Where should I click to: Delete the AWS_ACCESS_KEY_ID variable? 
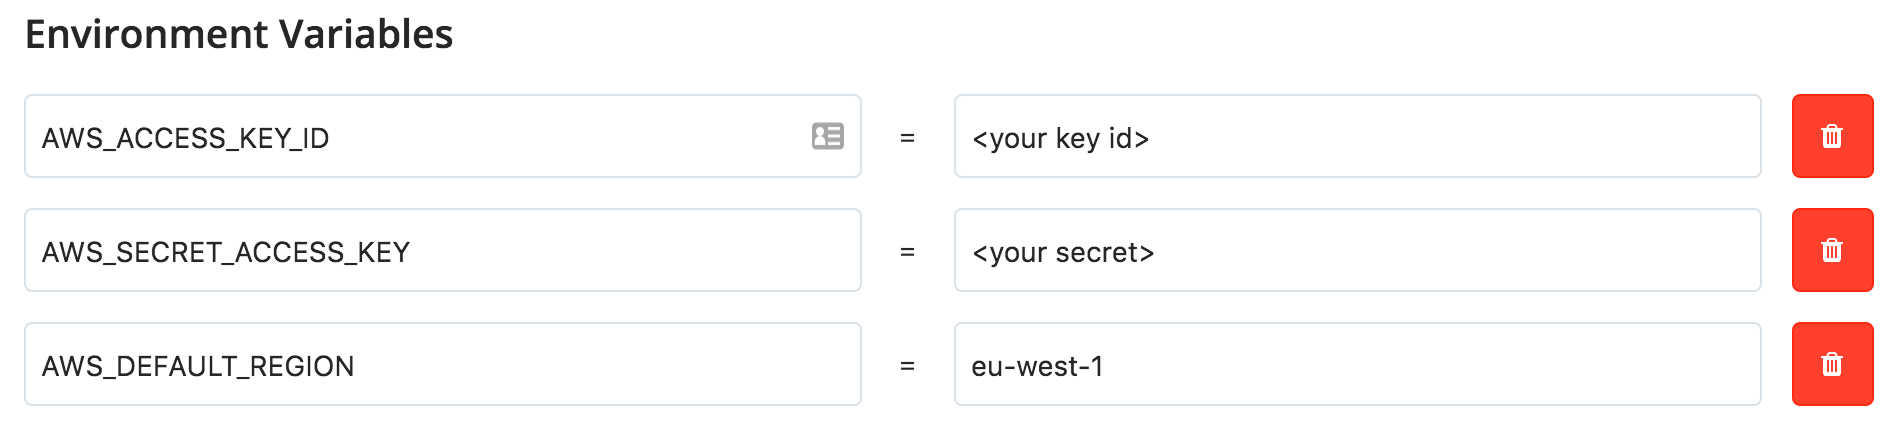point(1832,136)
